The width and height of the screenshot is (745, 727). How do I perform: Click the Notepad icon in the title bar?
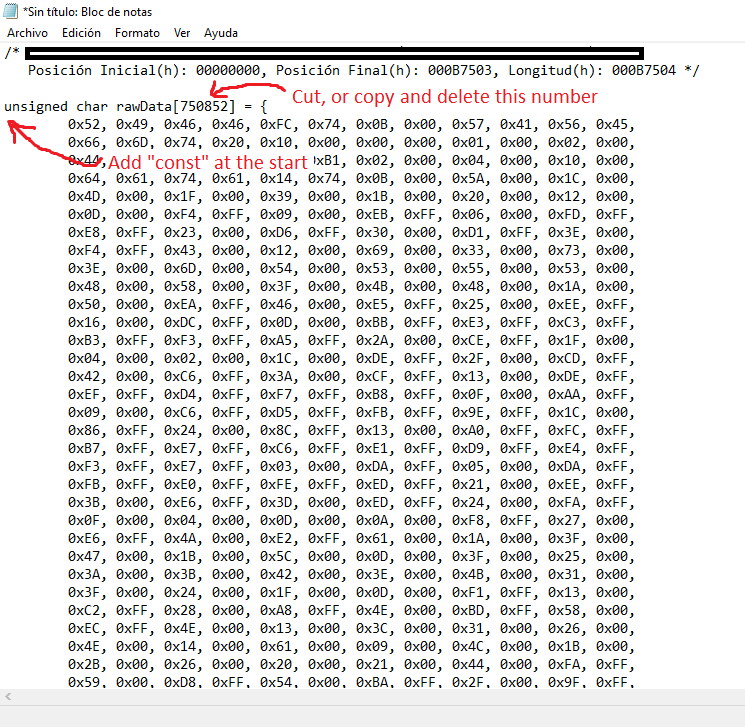pyautogui.click(x=10, y=10)
